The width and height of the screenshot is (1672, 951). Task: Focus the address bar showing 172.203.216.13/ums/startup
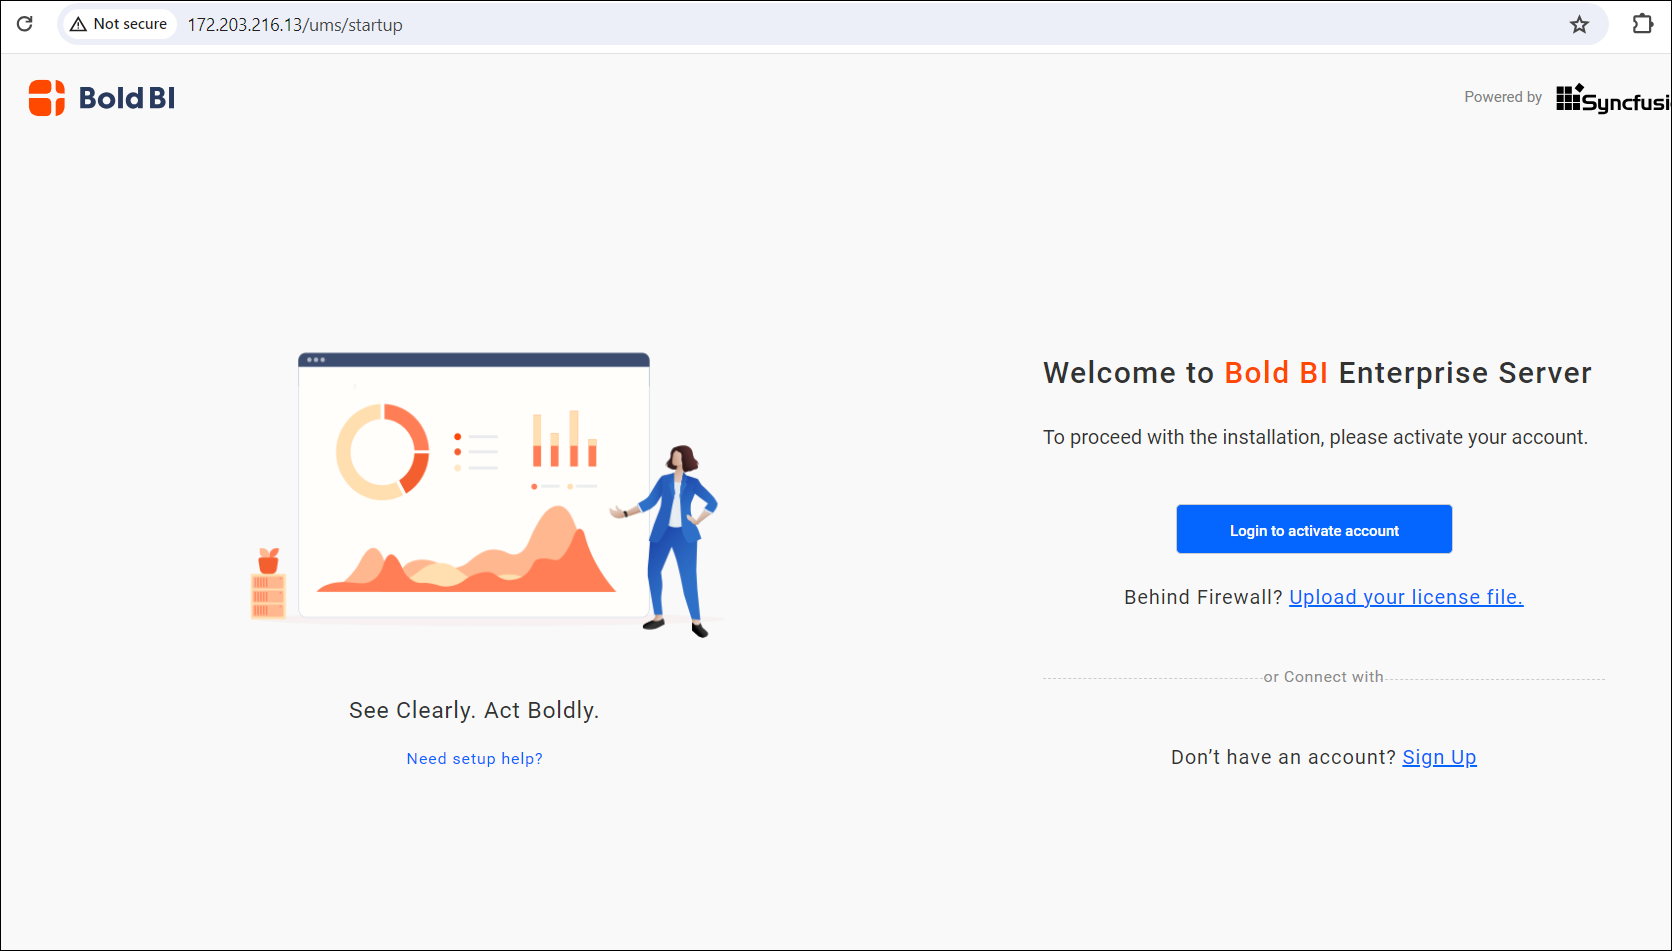(295, 25)
